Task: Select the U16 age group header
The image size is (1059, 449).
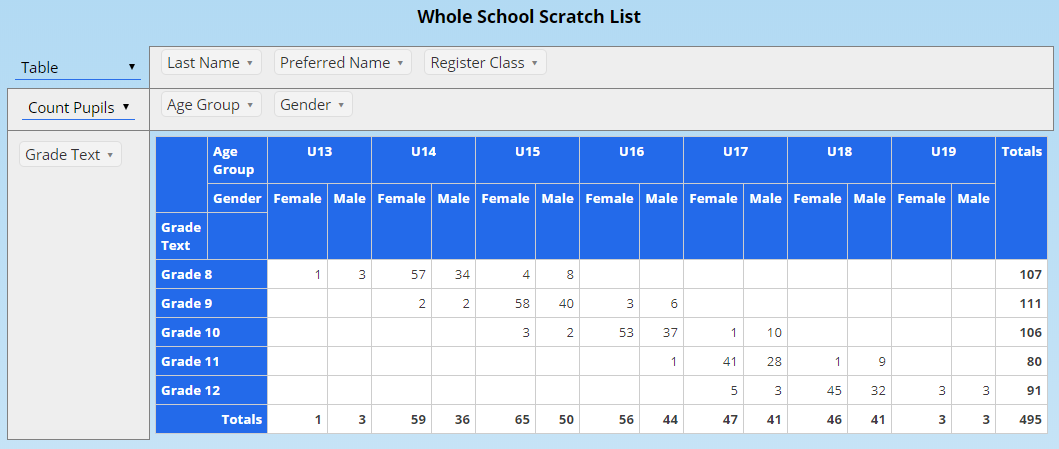Action: pos(631,152)
